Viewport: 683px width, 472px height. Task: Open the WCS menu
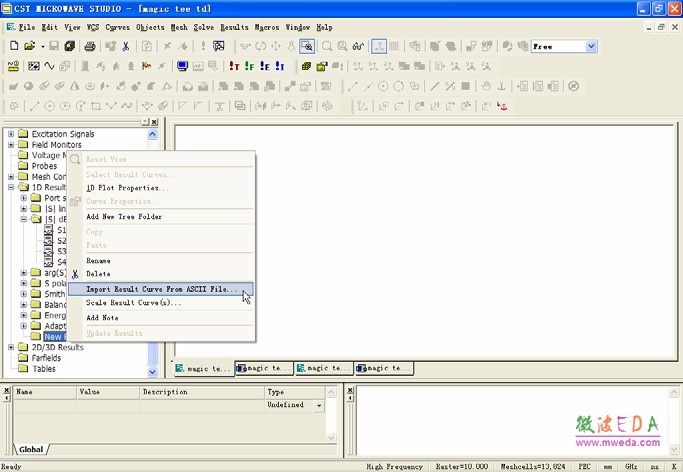(x=93, y=27)
